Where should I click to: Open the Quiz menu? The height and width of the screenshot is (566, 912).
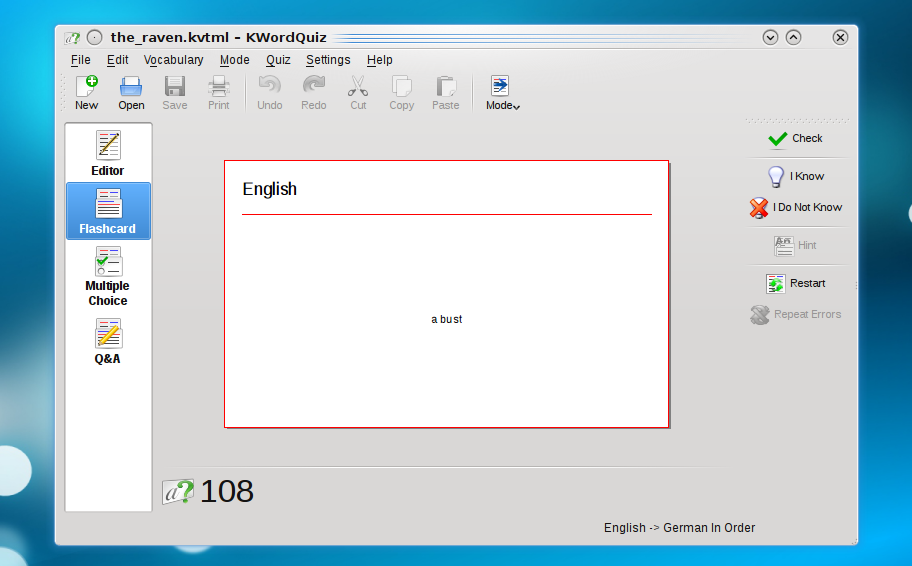click(278, 60)
